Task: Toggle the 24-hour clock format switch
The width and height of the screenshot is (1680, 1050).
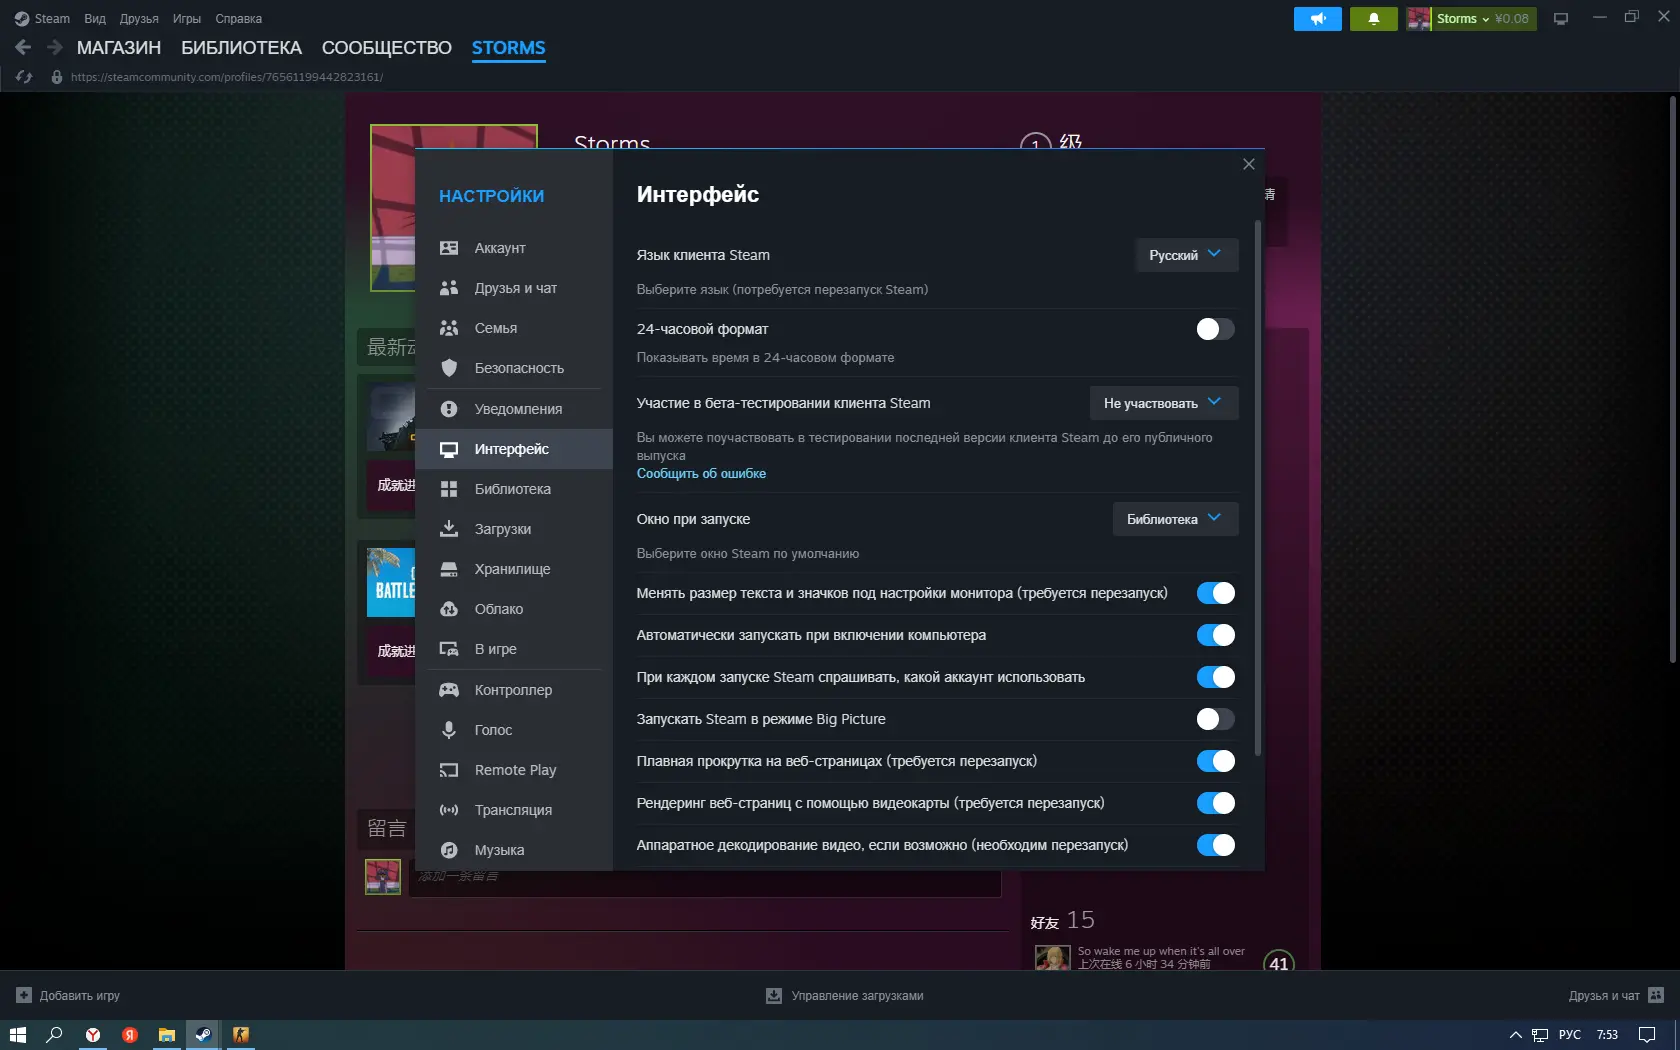Action: [1216, 329]
